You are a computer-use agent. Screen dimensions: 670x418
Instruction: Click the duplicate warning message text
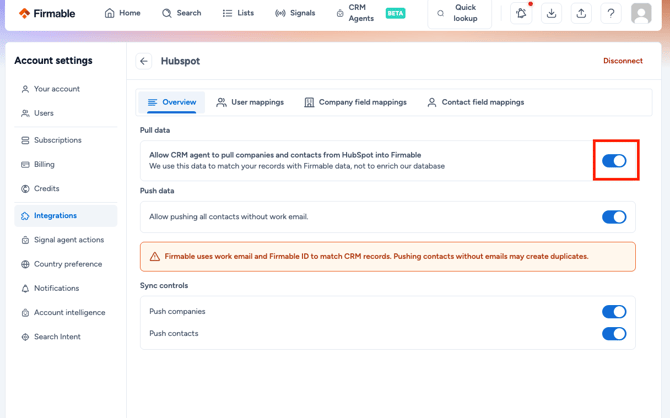[x=376, y=256]
